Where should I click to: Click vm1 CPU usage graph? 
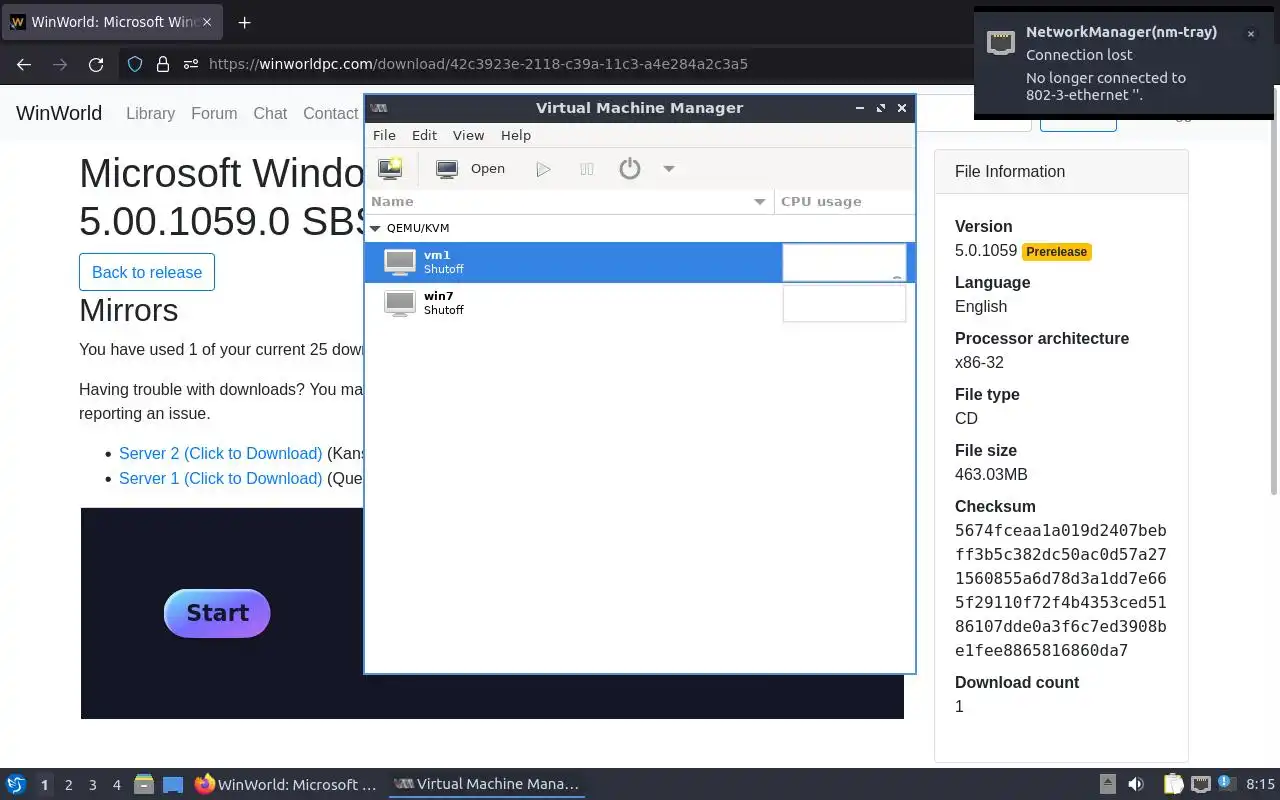[844, 262]
